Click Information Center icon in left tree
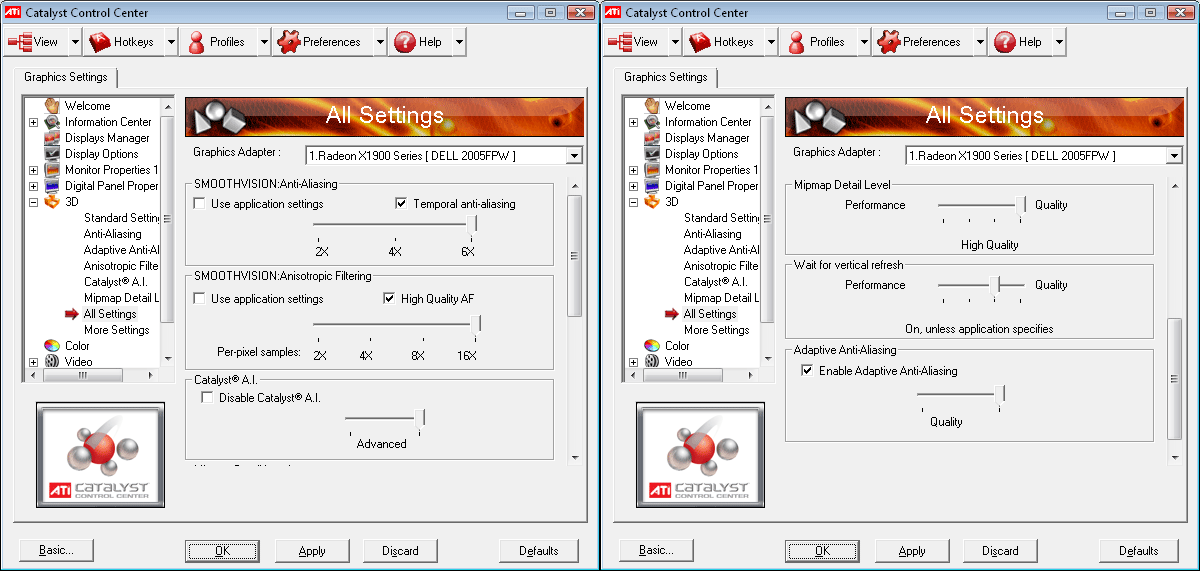The height and width of the screenshot is (571, 1200). (x=52, y=121)
